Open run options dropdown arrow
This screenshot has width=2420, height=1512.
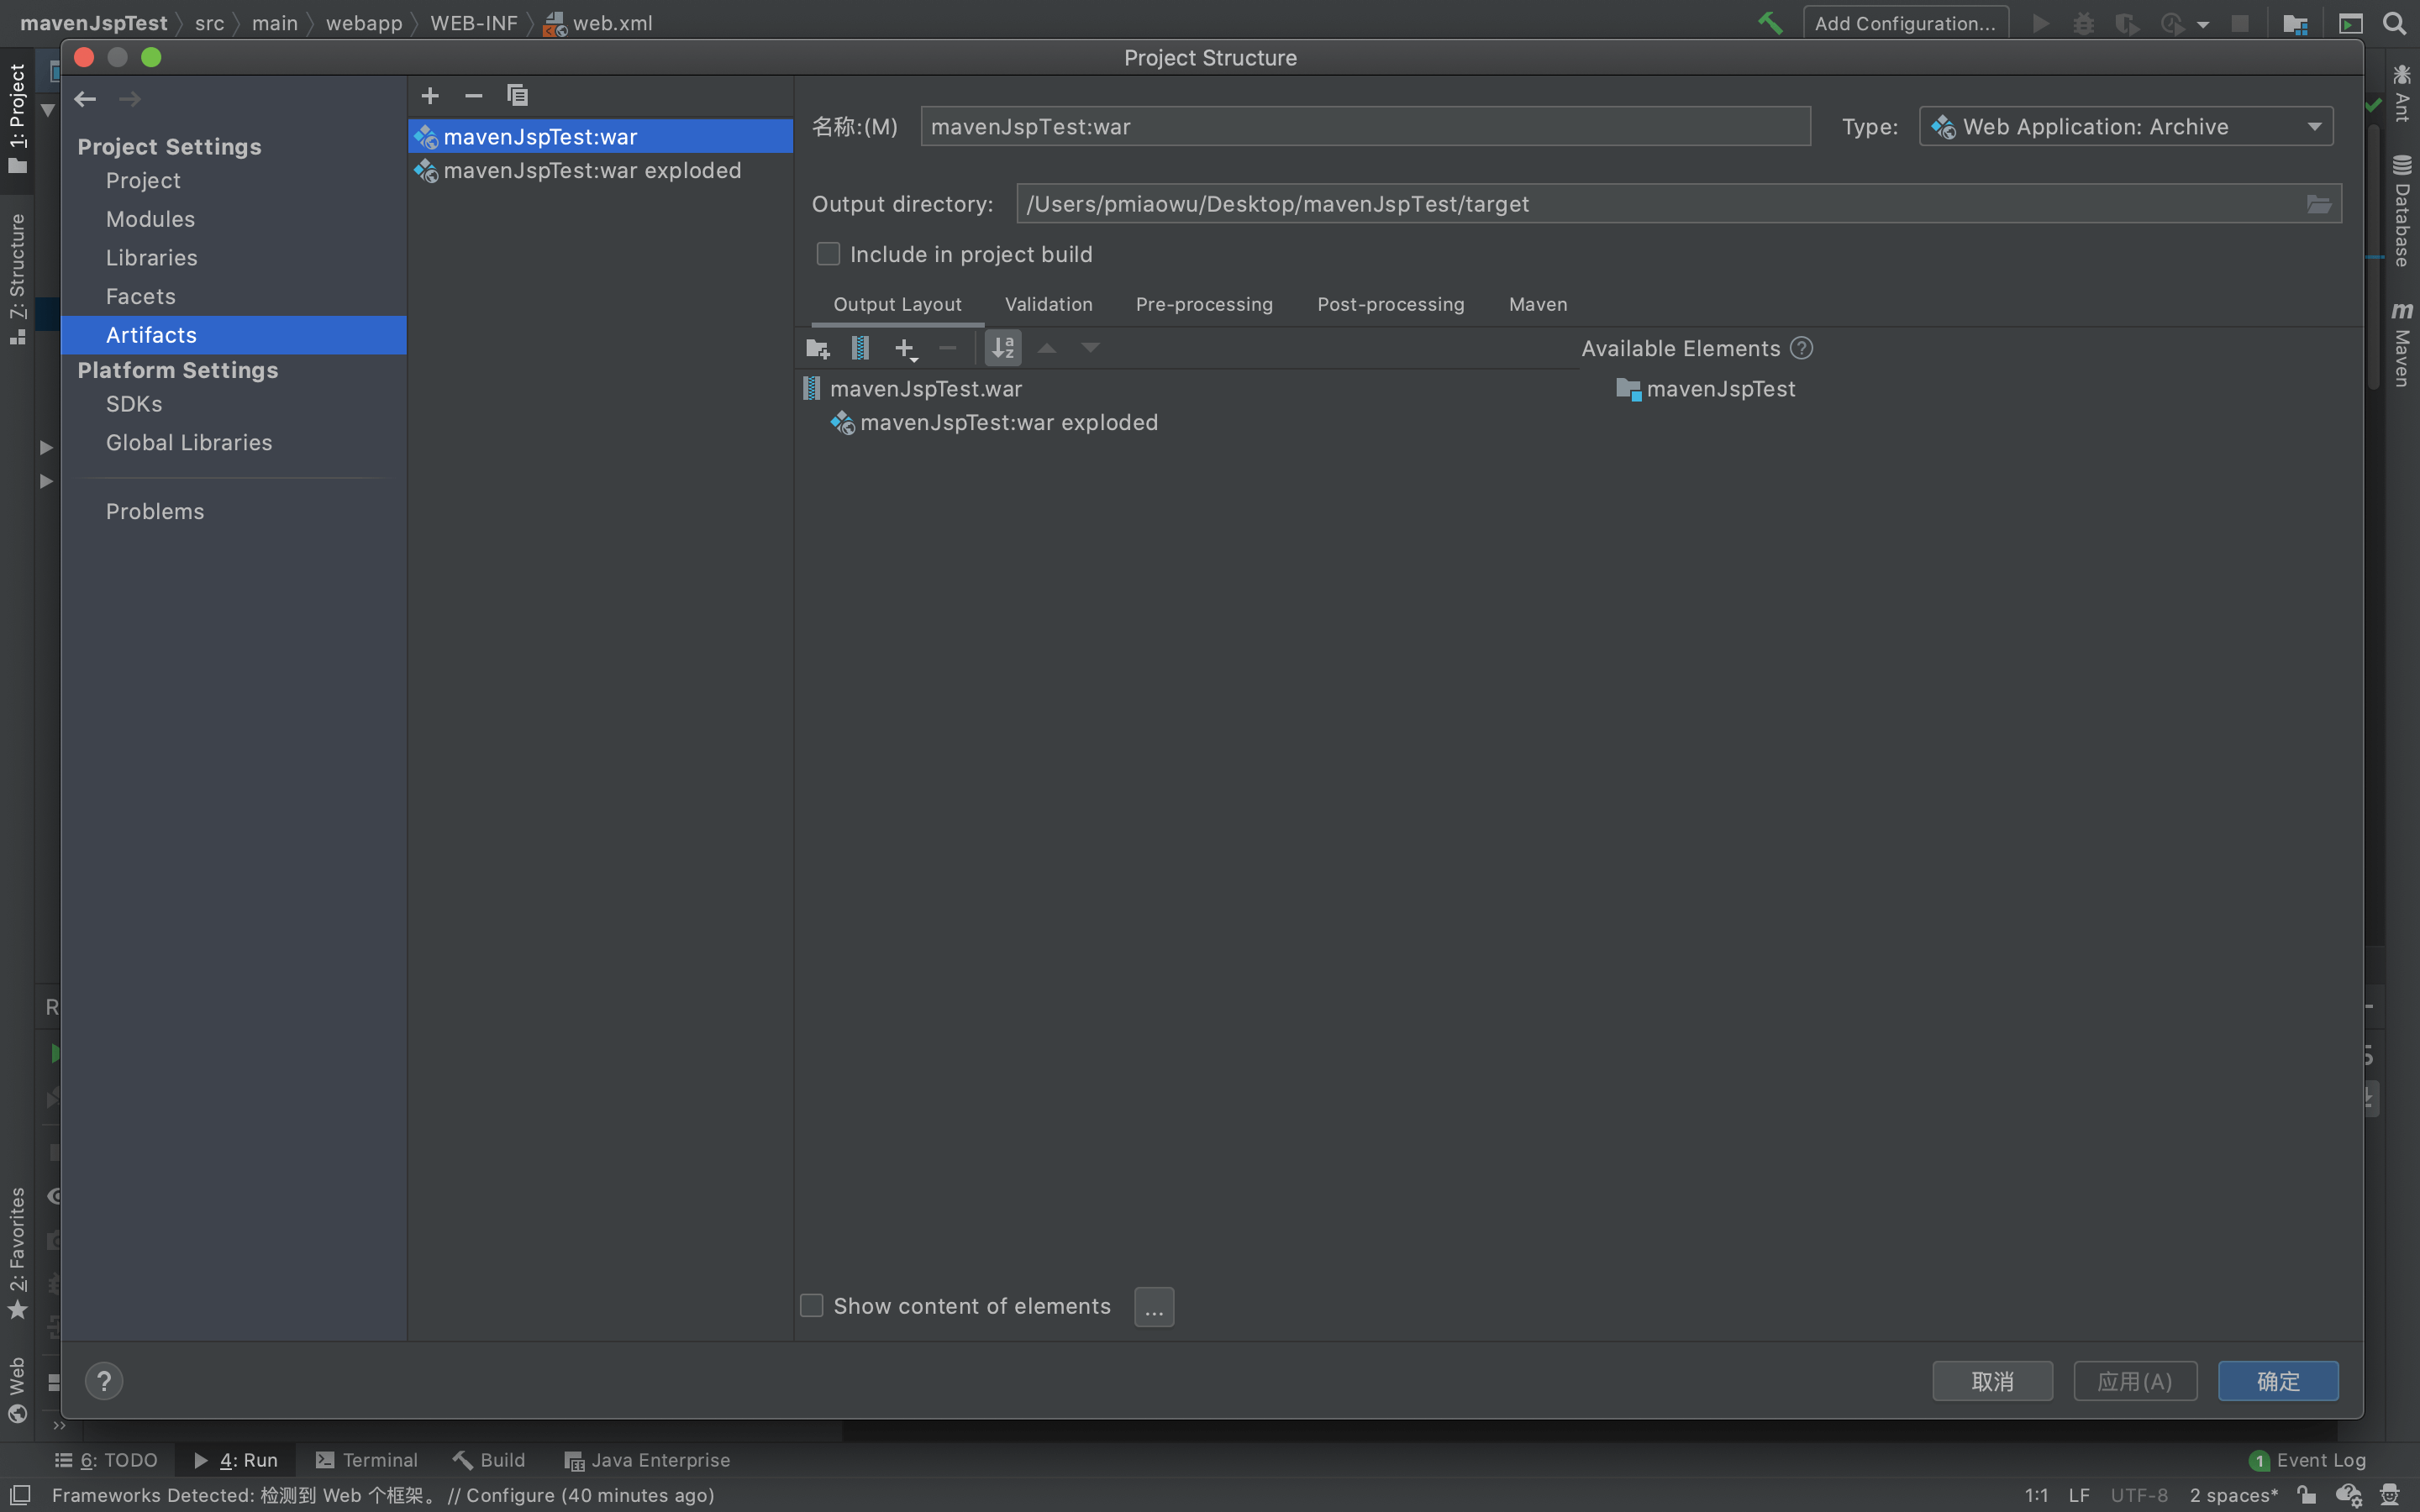2203,24
